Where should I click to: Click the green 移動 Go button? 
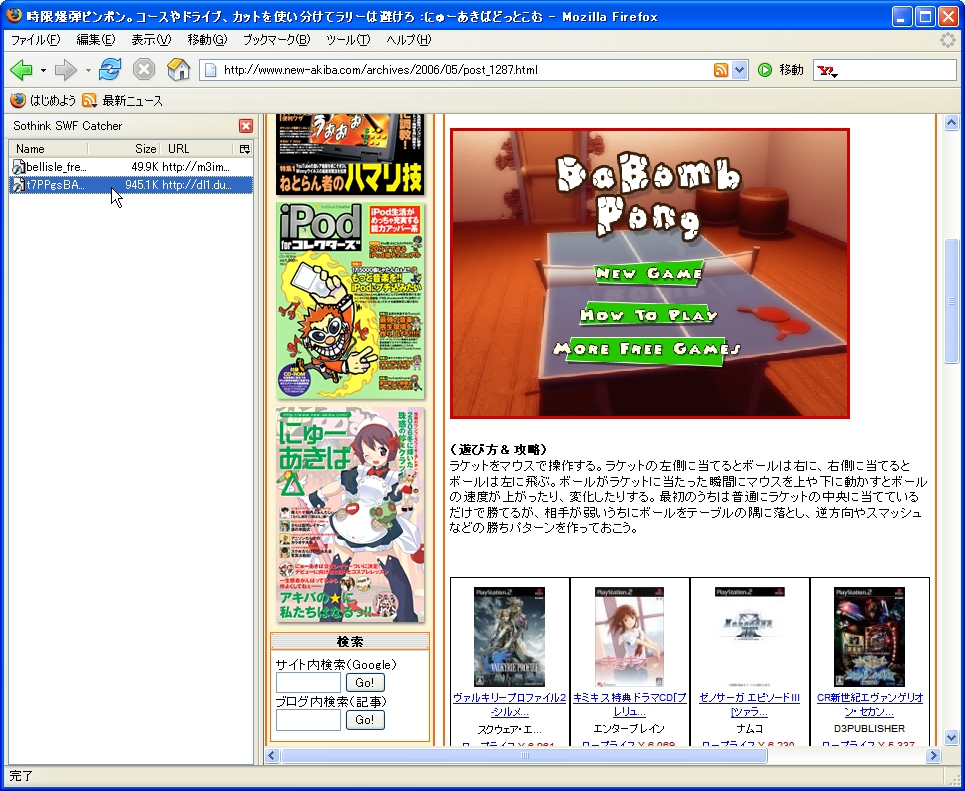pyautogui.click(x=780, y=70)
